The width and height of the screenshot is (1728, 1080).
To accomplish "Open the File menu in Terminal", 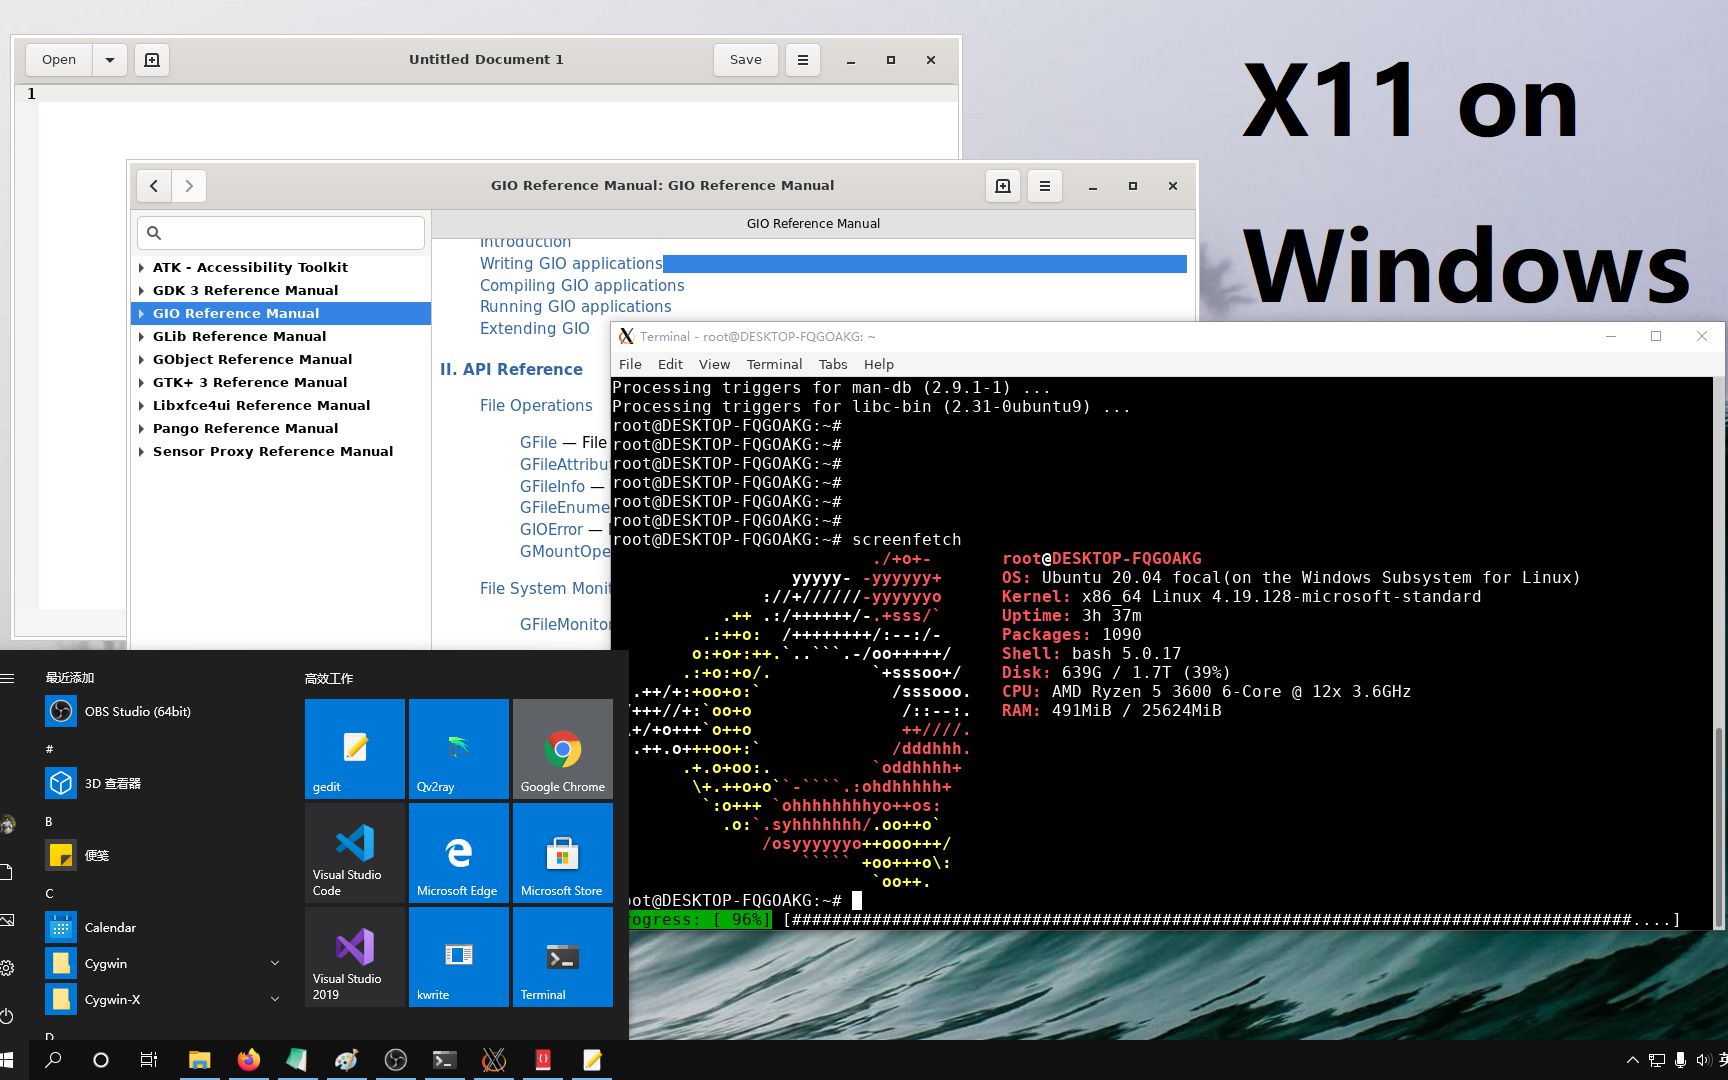I will pyautogui.click(x=630, y=364).
